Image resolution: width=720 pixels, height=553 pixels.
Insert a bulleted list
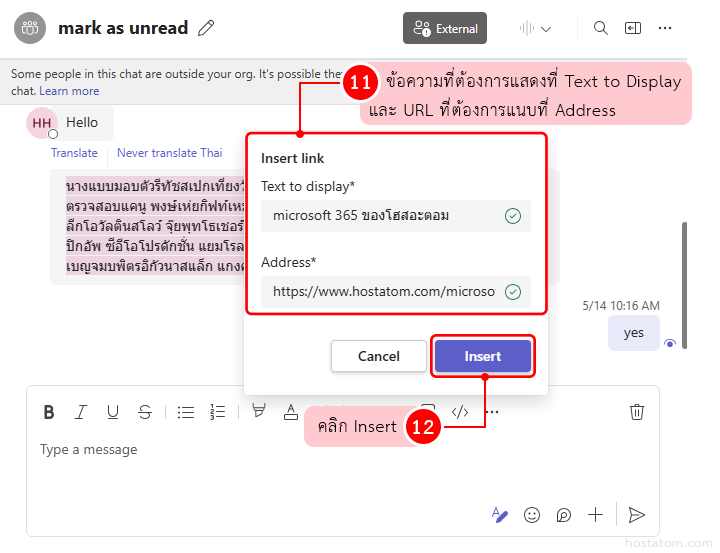(186, 412)
